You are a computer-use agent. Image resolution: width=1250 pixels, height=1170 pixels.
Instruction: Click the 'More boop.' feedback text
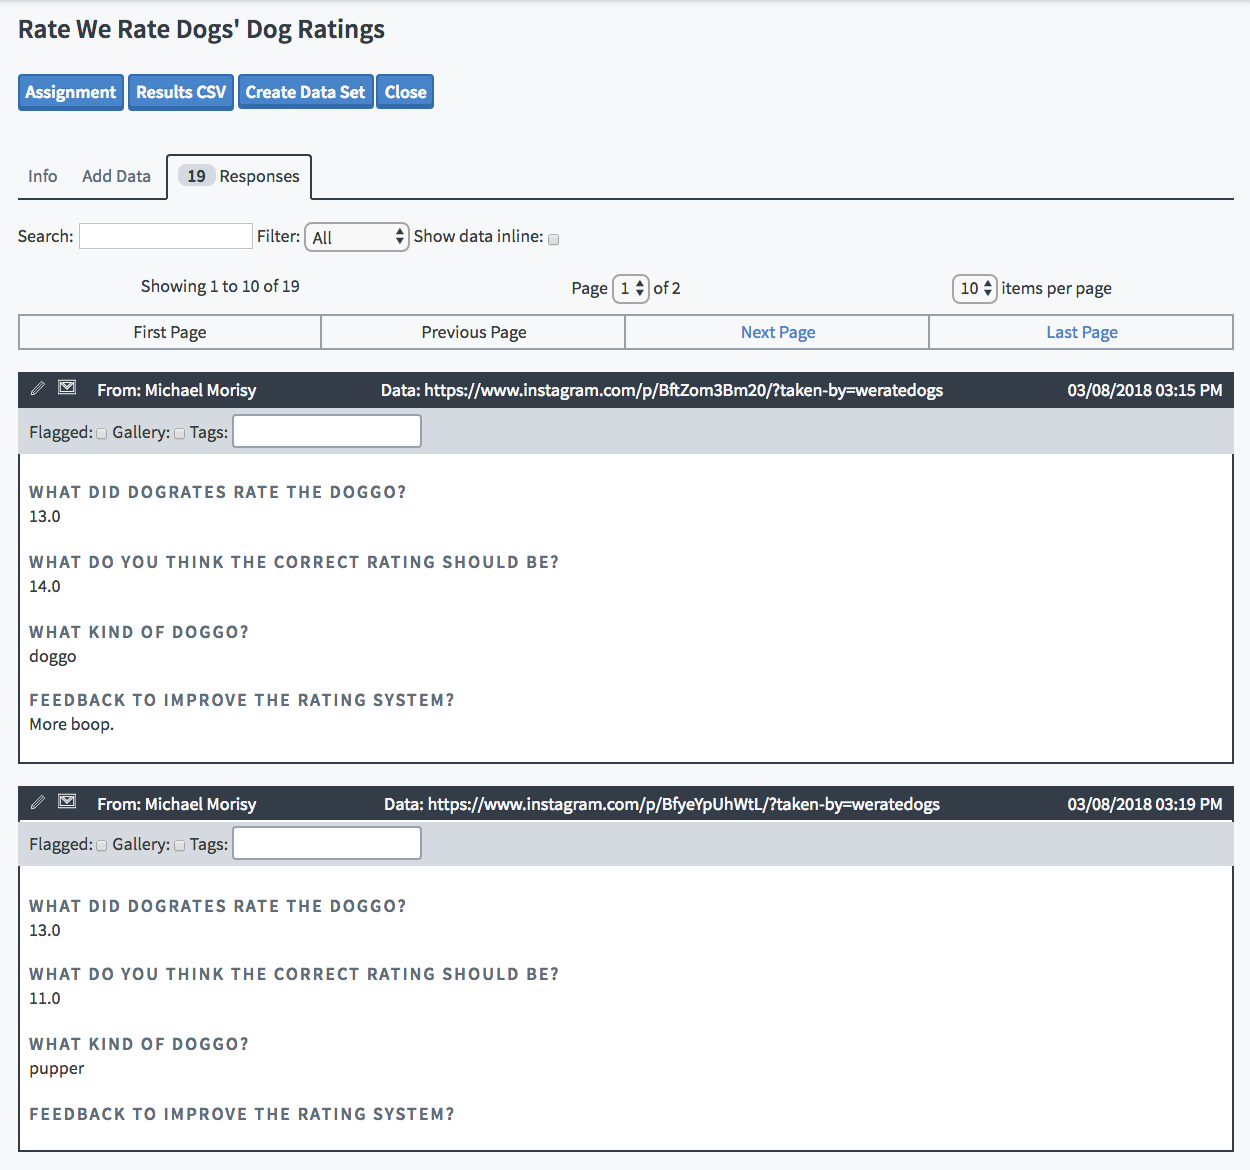point(71,724)
